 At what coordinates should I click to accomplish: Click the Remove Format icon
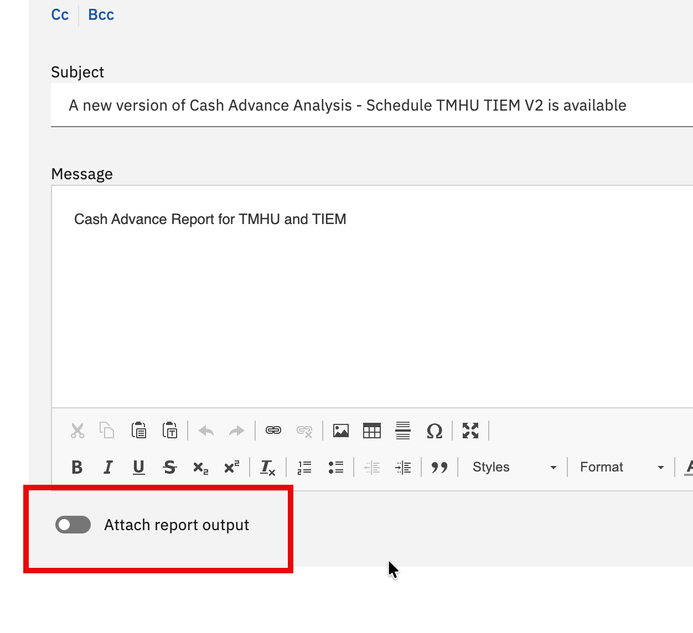click(267, 467)
